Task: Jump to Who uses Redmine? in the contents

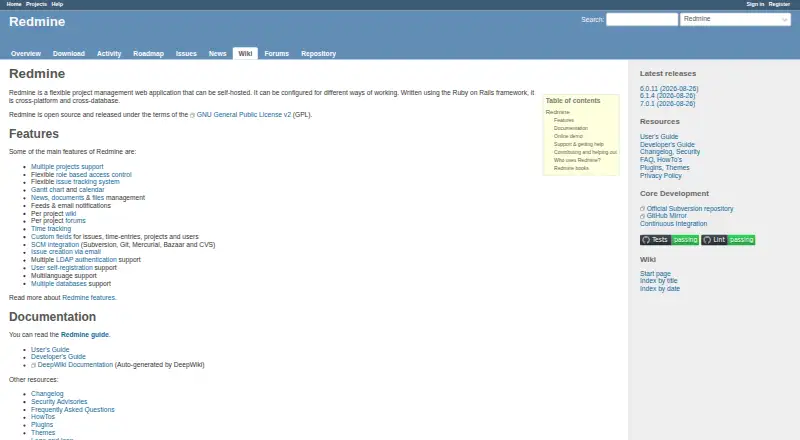Action: [577, 160]
